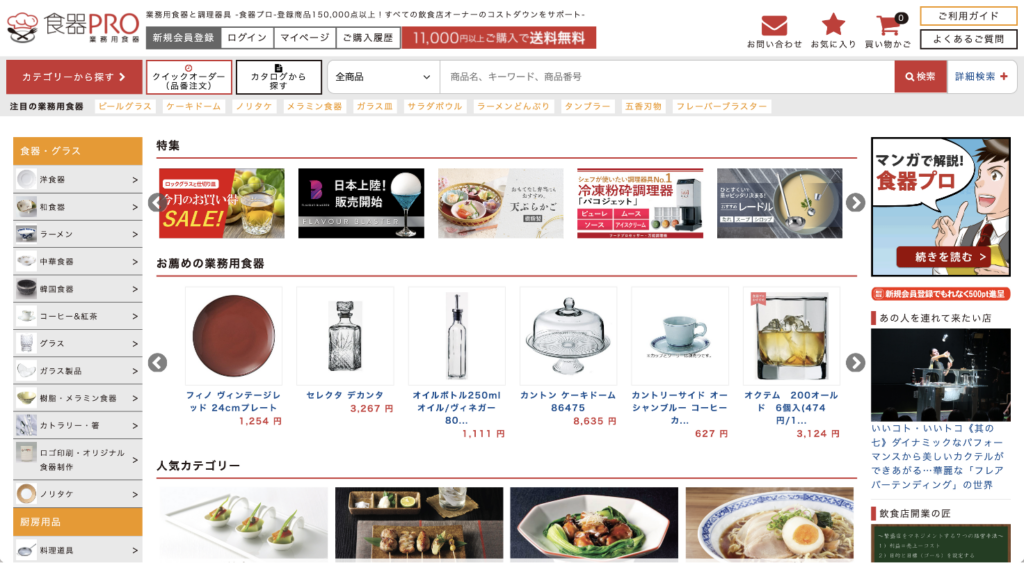Open the カントン ケーキドーム product thumbnail
The height and width of the screenshot is (563, 1024).
click(568, 336)
